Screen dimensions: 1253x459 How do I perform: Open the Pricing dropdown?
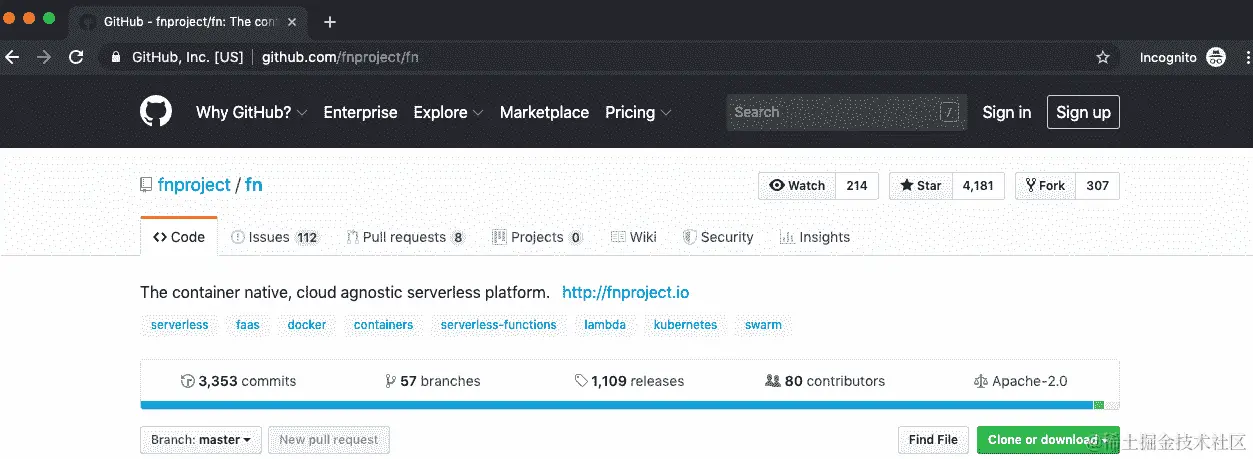point(638,112)
